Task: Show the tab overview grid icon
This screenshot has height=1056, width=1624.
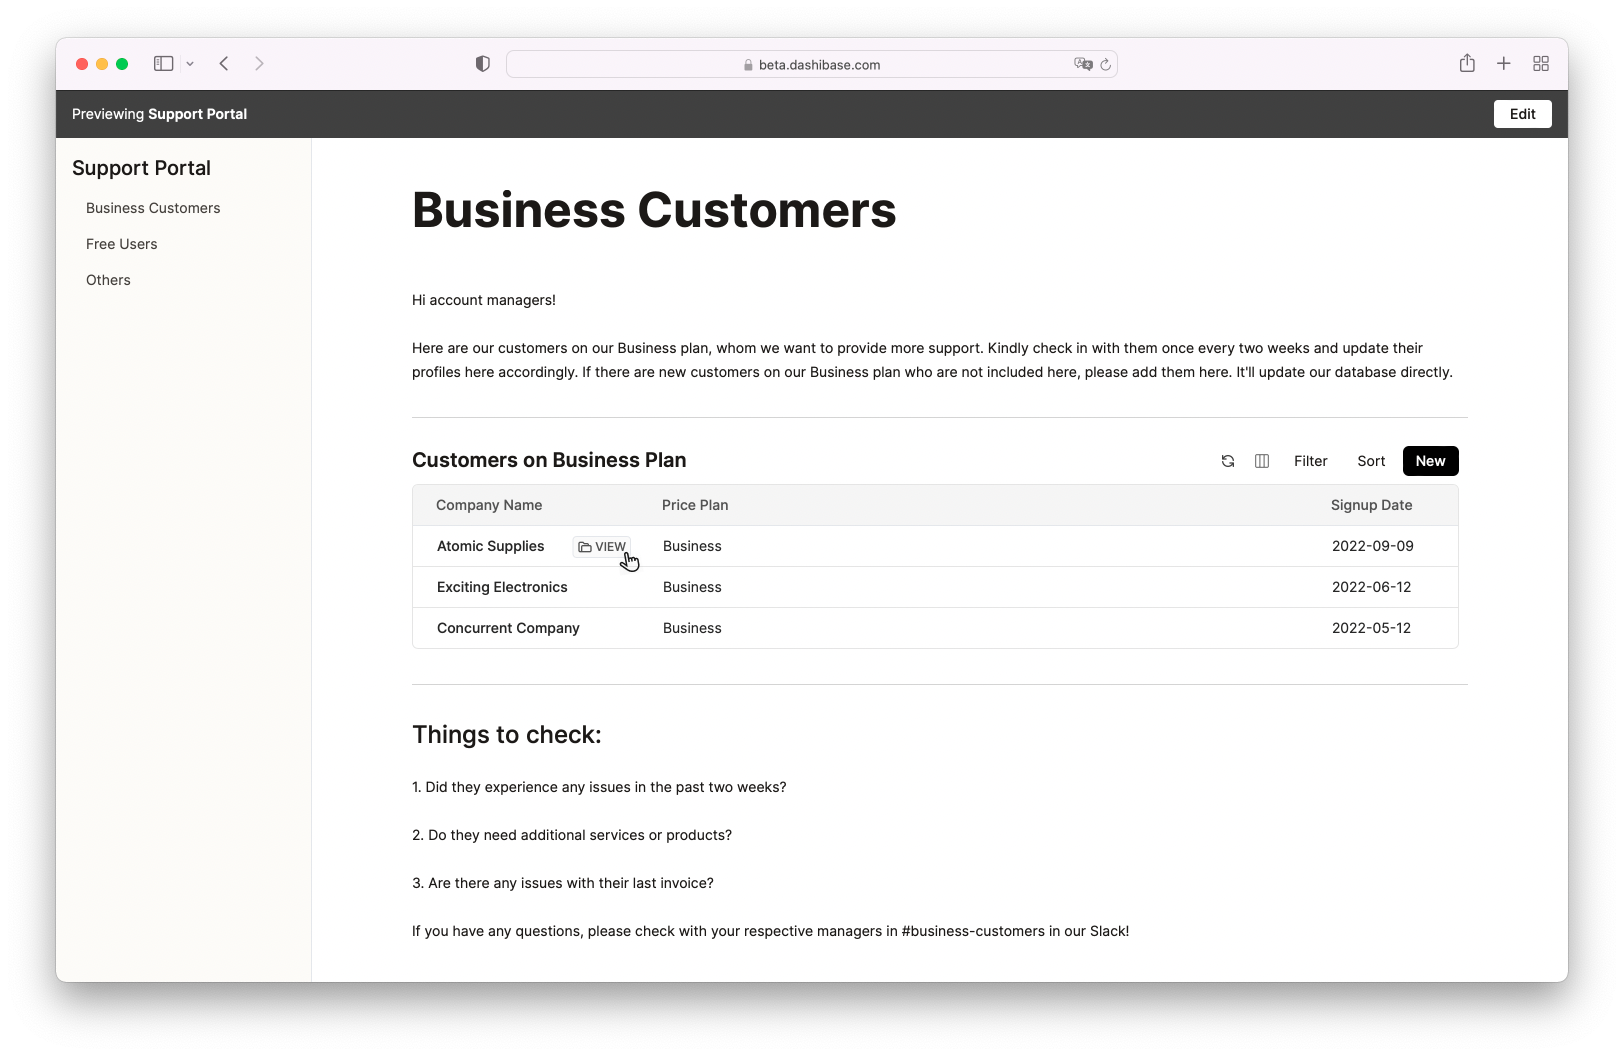Action: point(1541,64)
